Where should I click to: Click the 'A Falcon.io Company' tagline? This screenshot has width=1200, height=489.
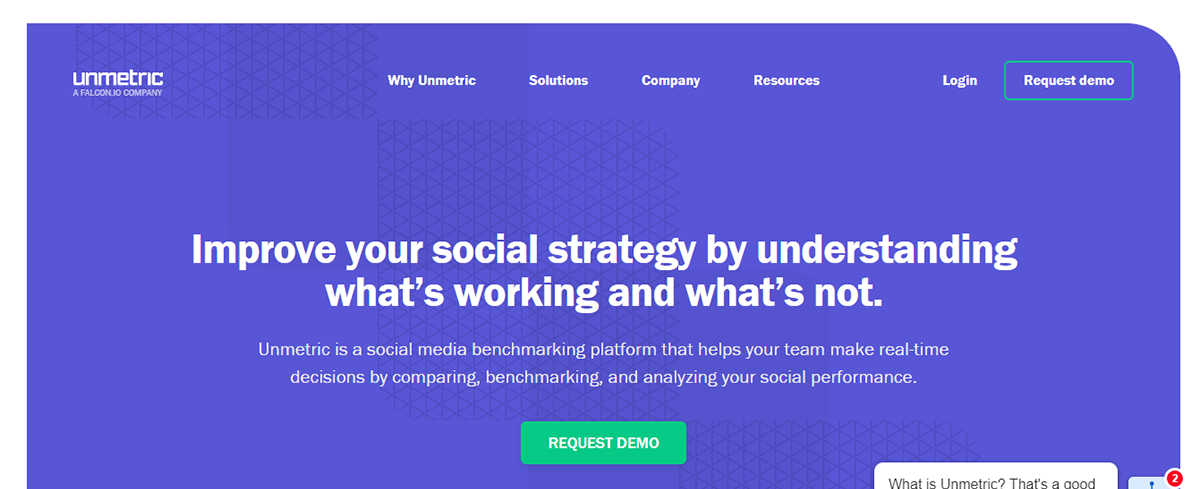(117, 92)
